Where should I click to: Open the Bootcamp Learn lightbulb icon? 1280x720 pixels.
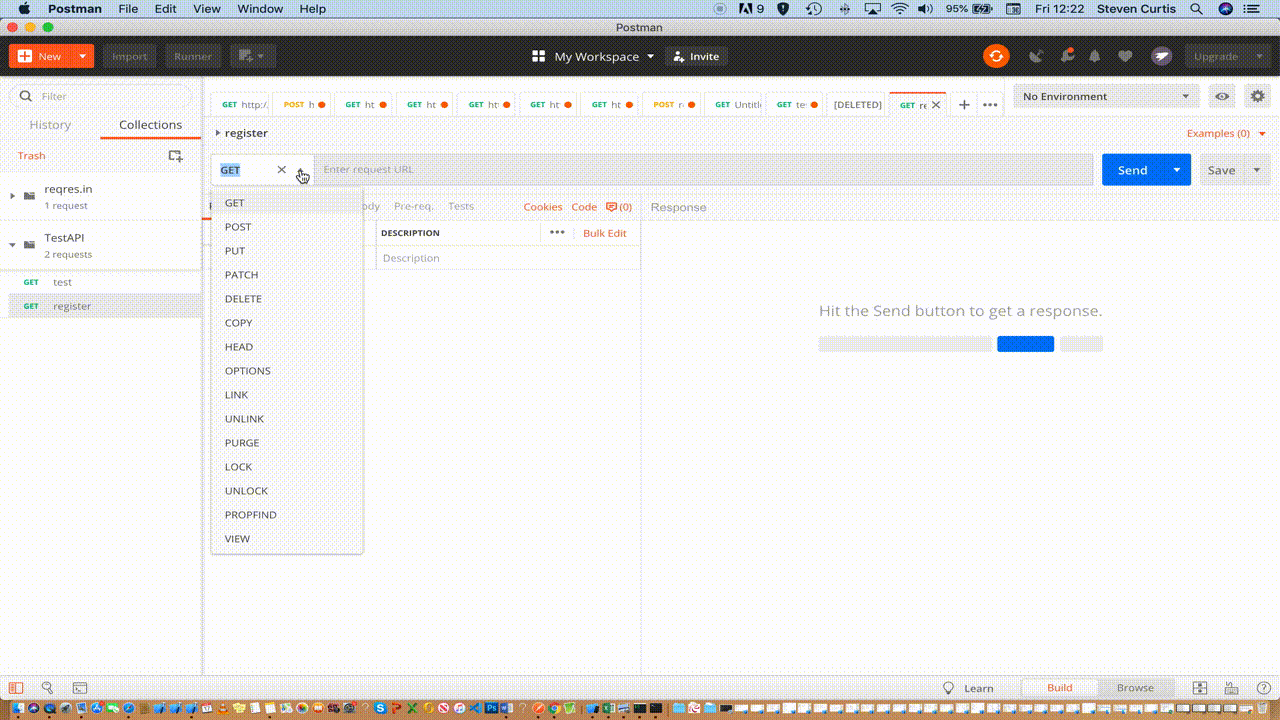pos(949,688)
